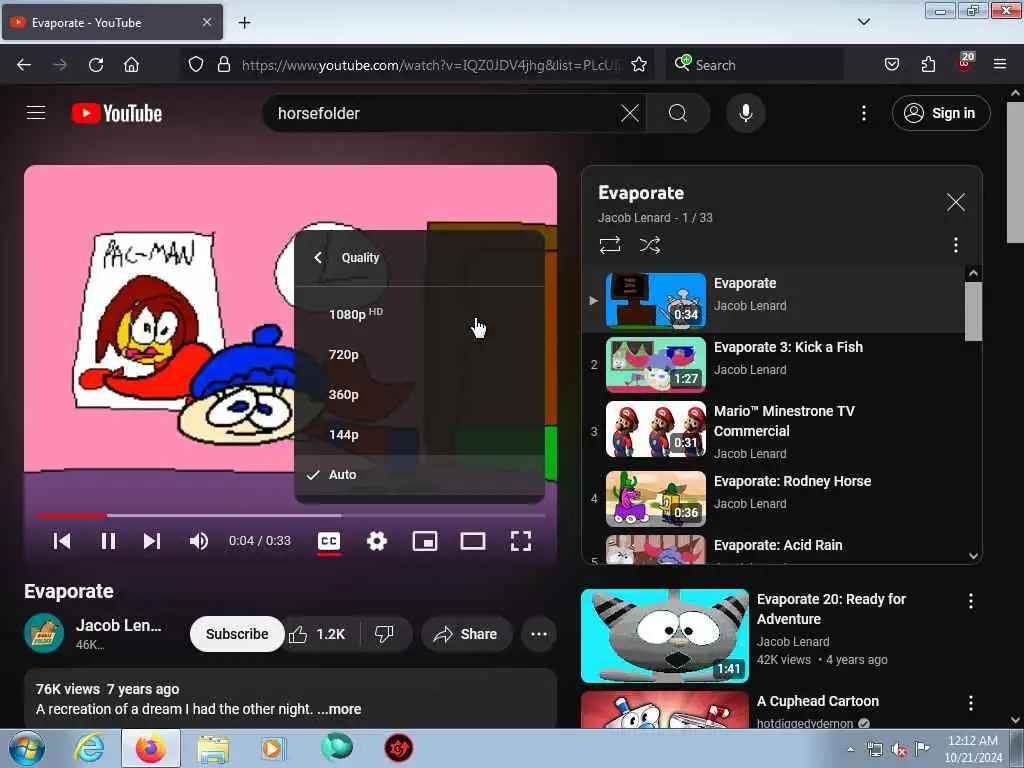Subscribe to Jacob Lenard channel

[237, 634]
